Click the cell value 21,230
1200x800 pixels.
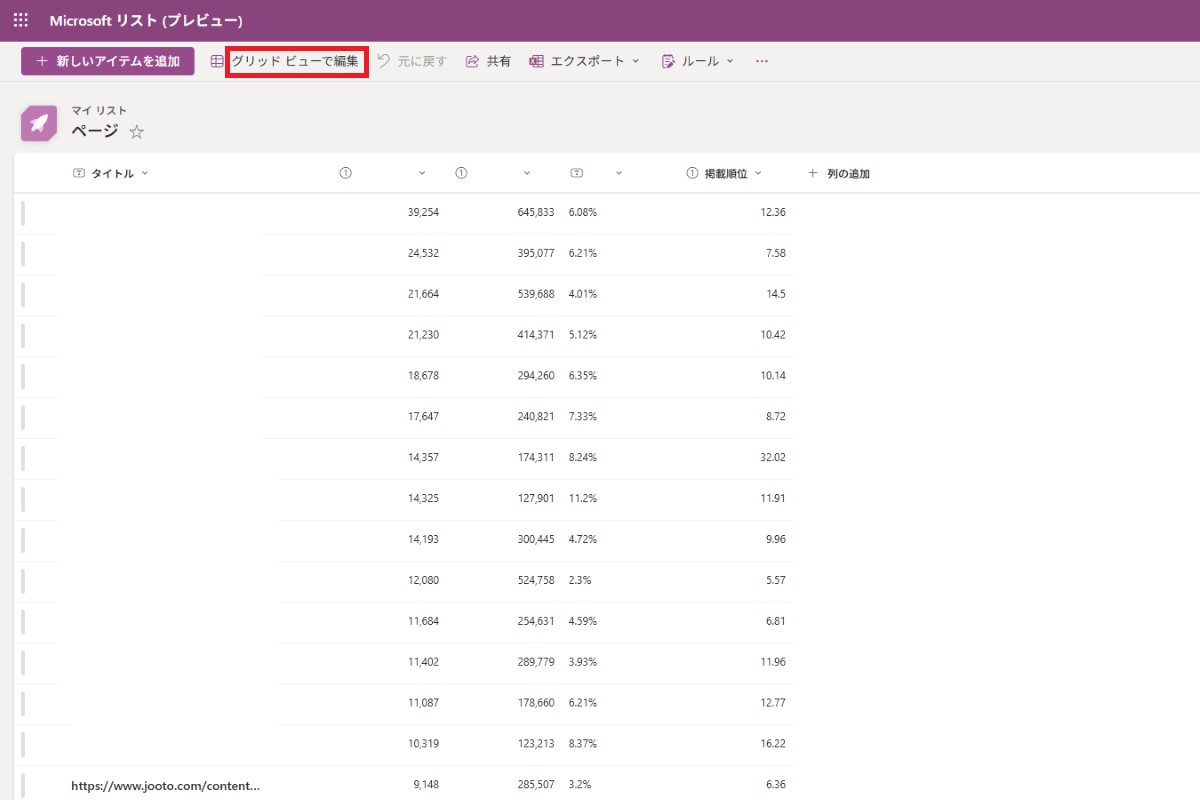[x=423, y=334]
